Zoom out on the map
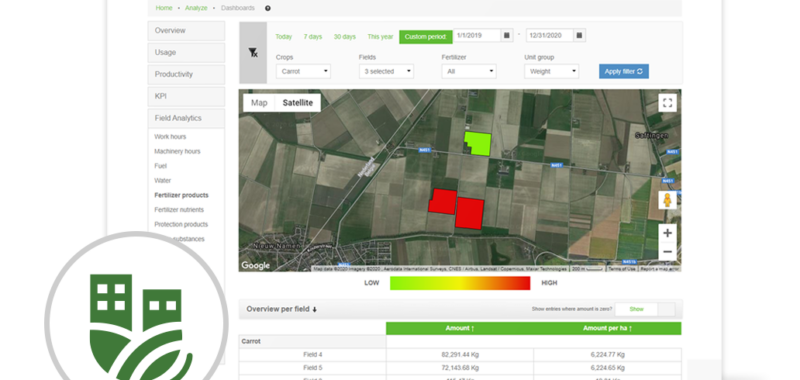Viewport: 800px width, 380px height. click(667, 251)
